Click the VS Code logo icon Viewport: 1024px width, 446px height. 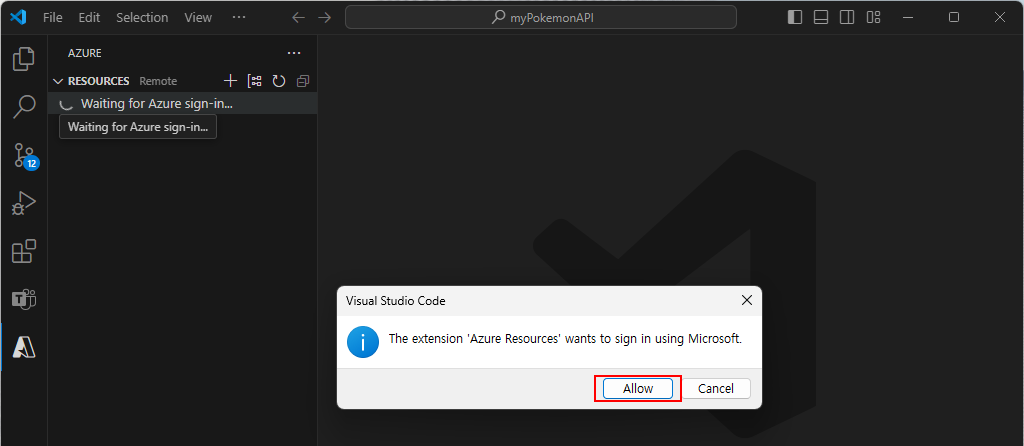[x=17, y=17]
